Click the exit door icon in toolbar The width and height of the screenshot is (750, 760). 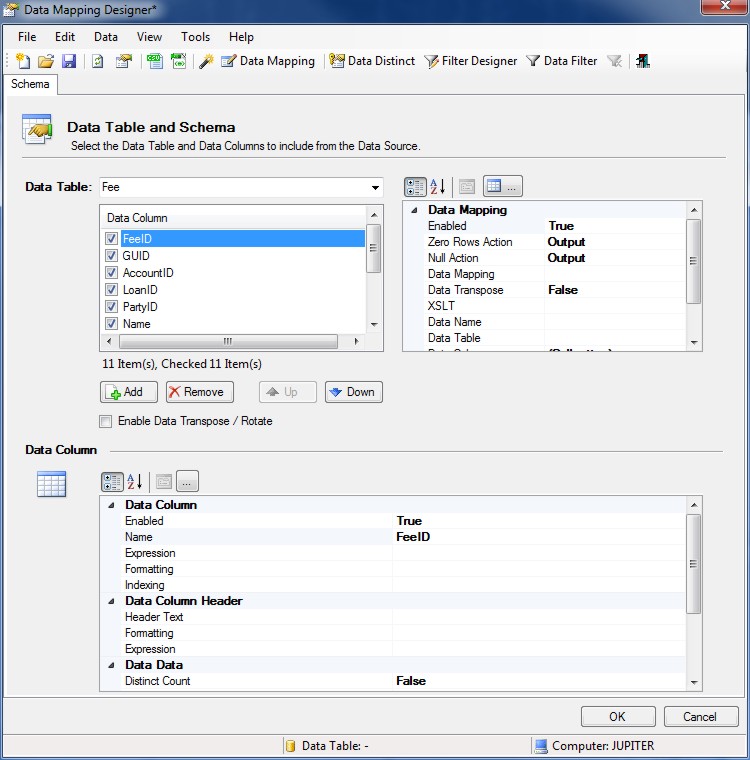(x=642, y=61)
